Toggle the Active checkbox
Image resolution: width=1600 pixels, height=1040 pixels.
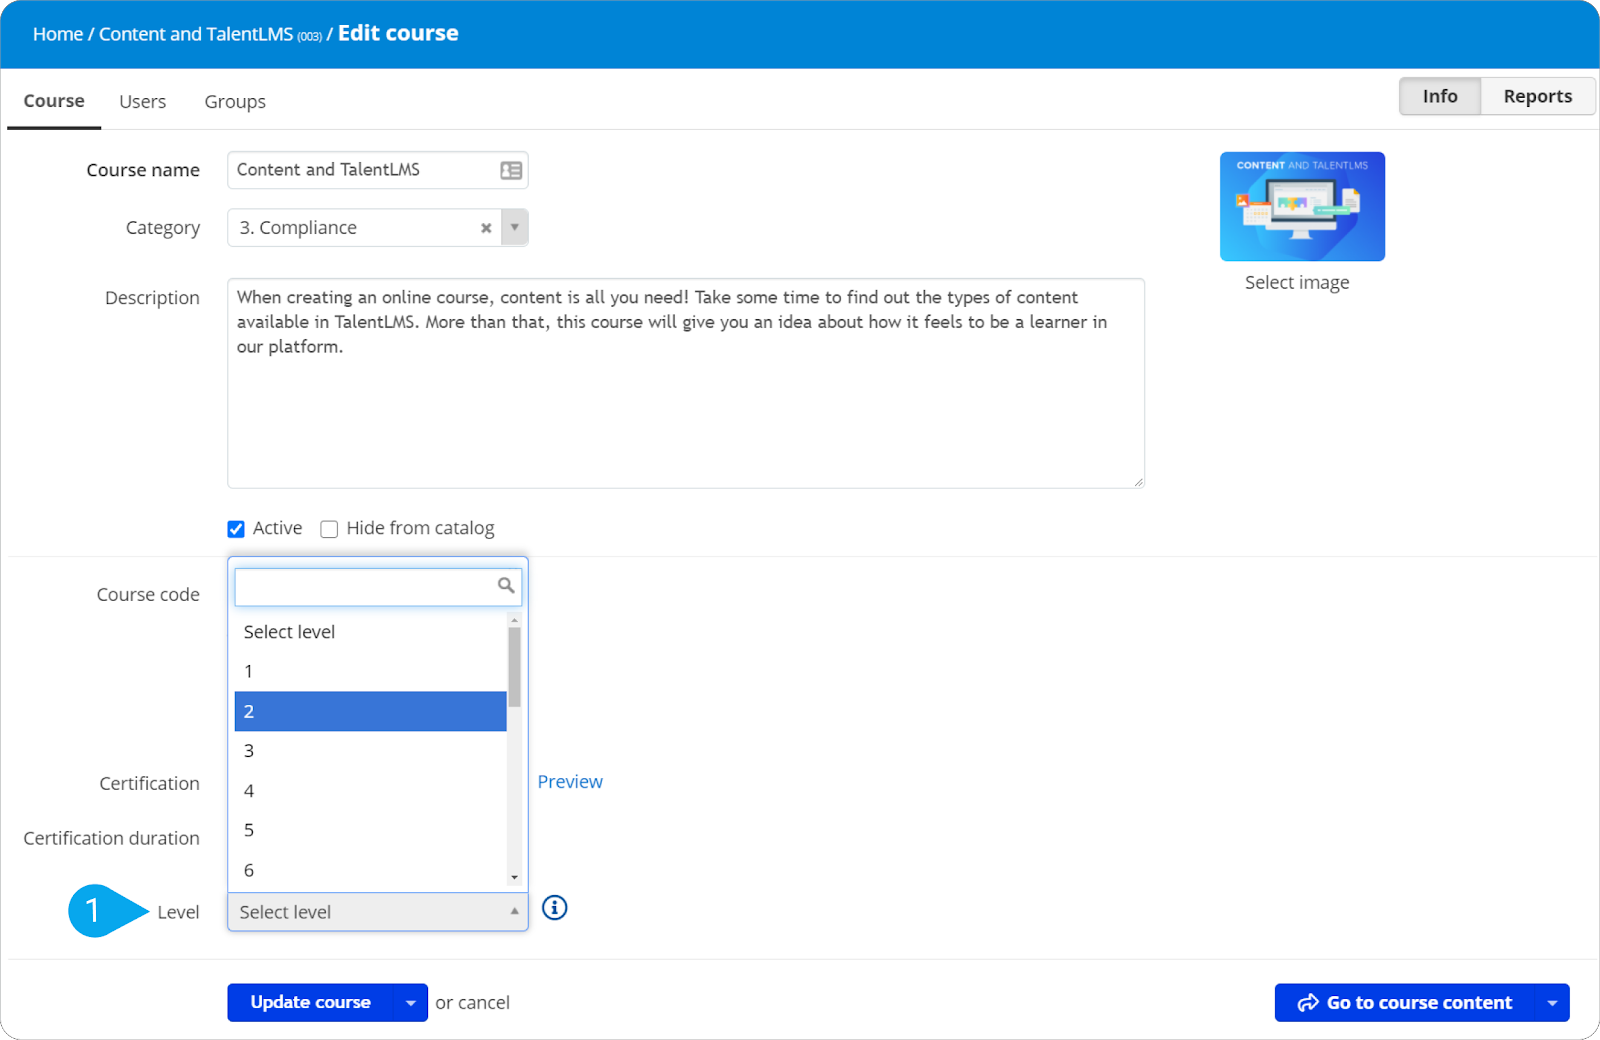tap(236, 529)
